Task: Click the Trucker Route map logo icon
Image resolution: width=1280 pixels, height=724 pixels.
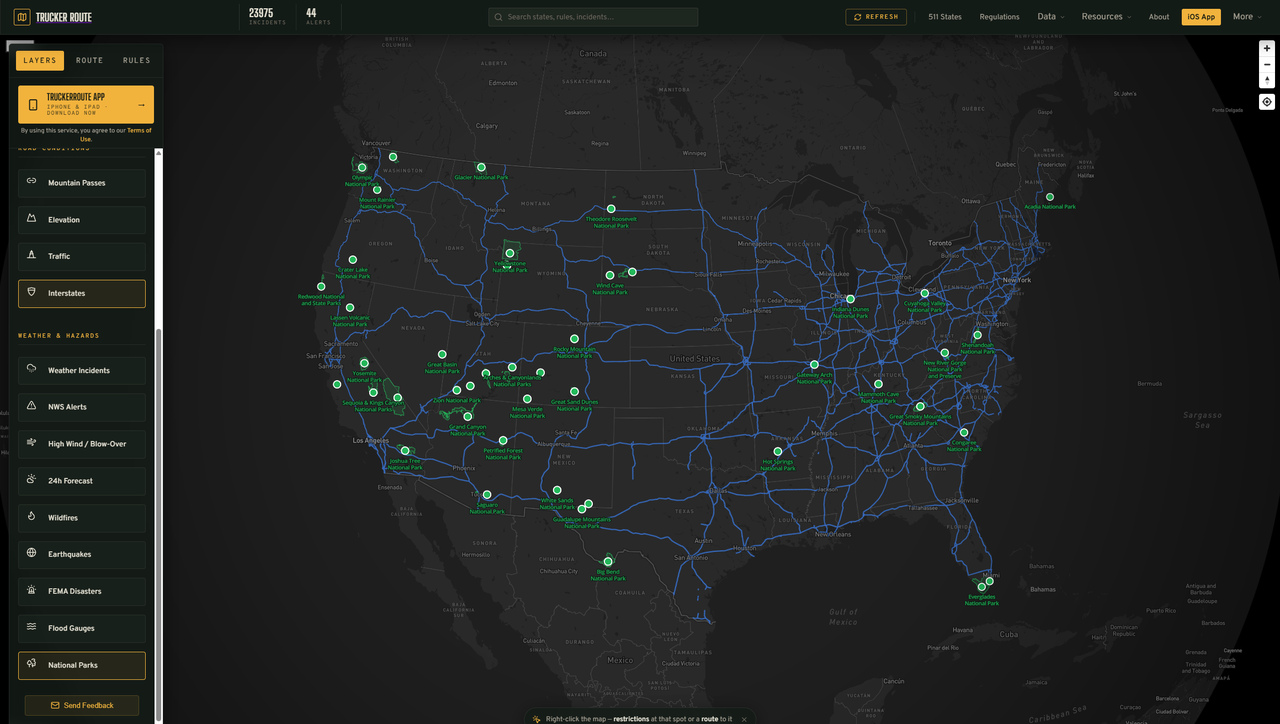Action: click(22, 17)
